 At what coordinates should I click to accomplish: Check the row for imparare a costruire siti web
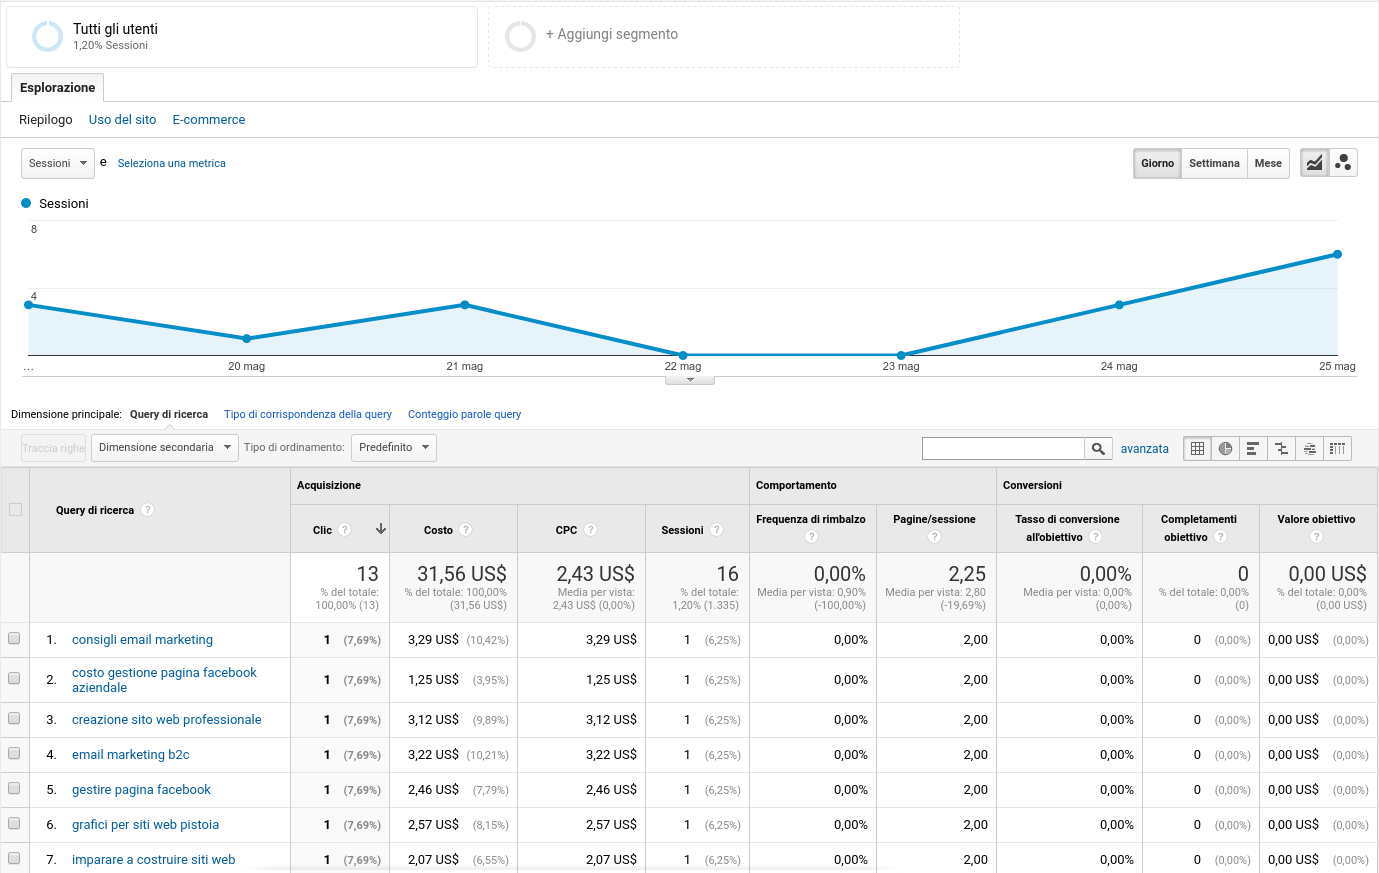[14, 858]
